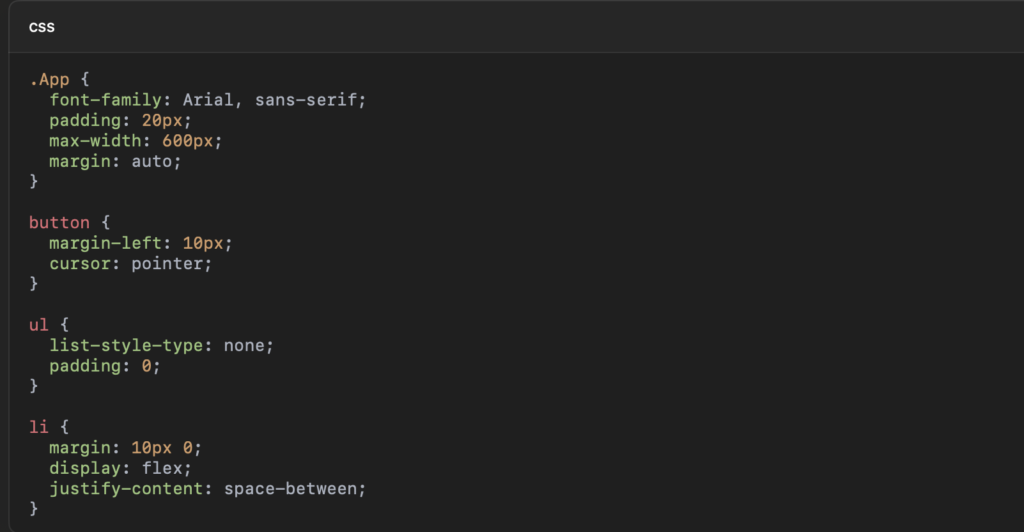
Task: Click the css language label
Action: point(41,27)
